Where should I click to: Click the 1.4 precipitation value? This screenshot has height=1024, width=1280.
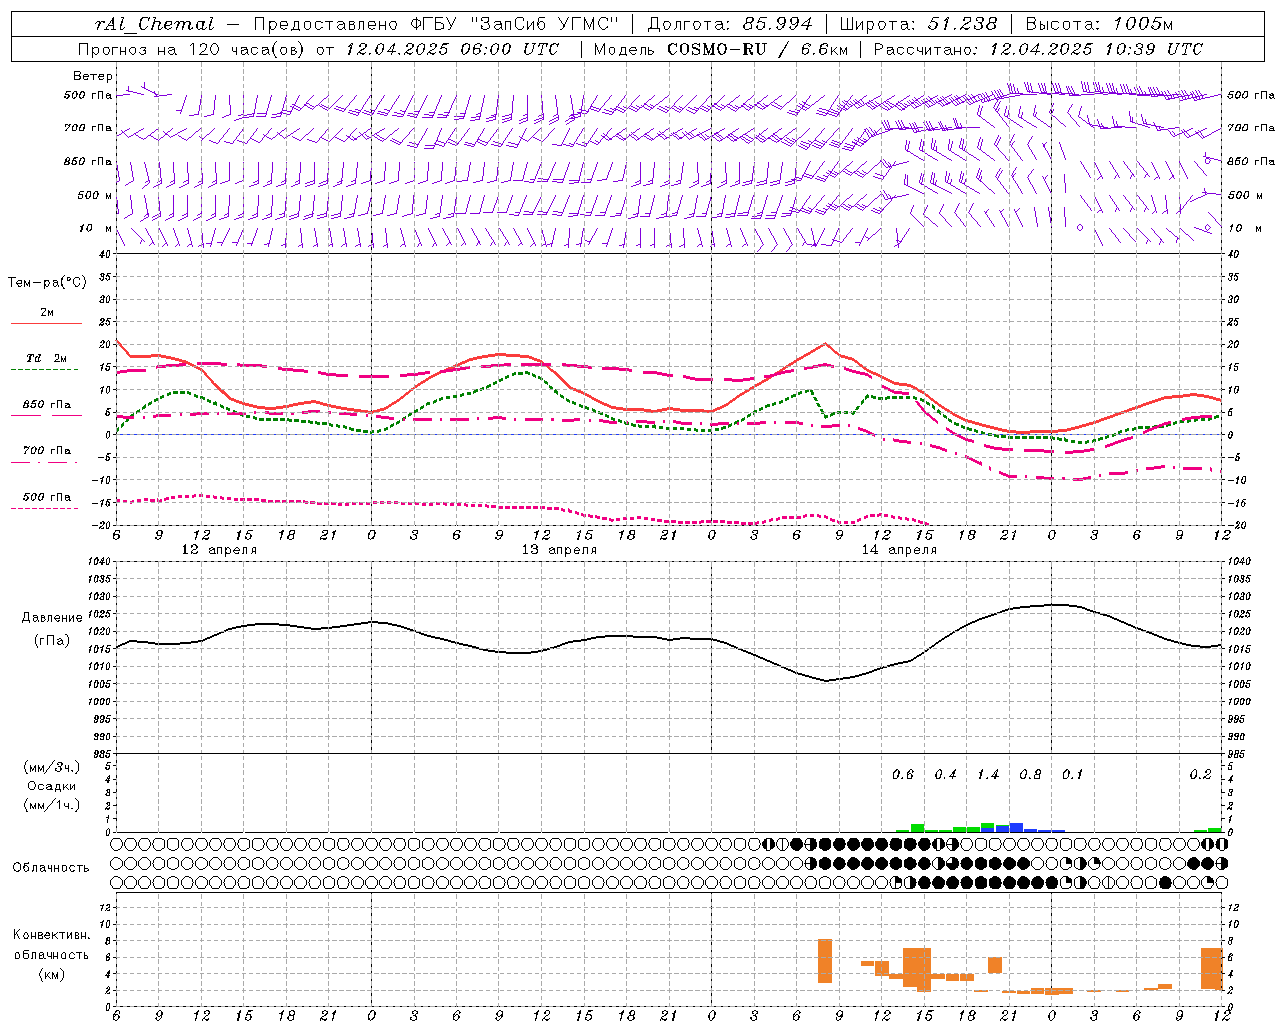click(988, 775)
